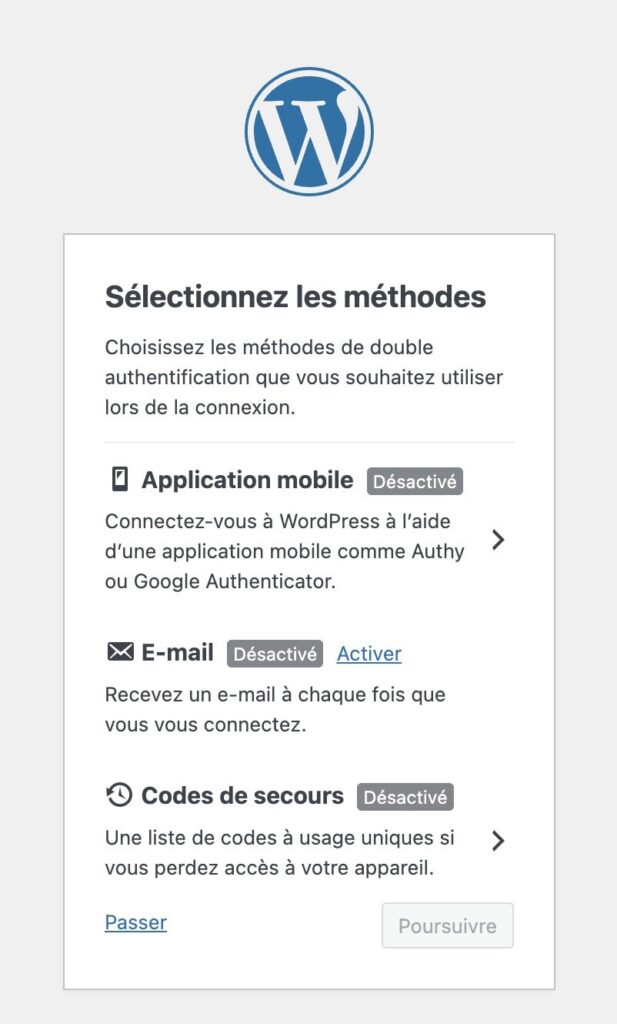Click the E-mail Désactivé badge
Image resolution: width=617 pixels, height=1024 pixels.
(x=275, y=654)
